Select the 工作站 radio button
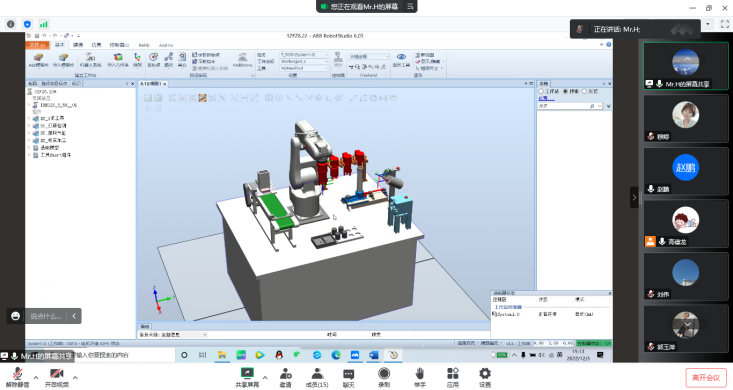The width and height of the screenshot is (733, 390). pos(541,91)
